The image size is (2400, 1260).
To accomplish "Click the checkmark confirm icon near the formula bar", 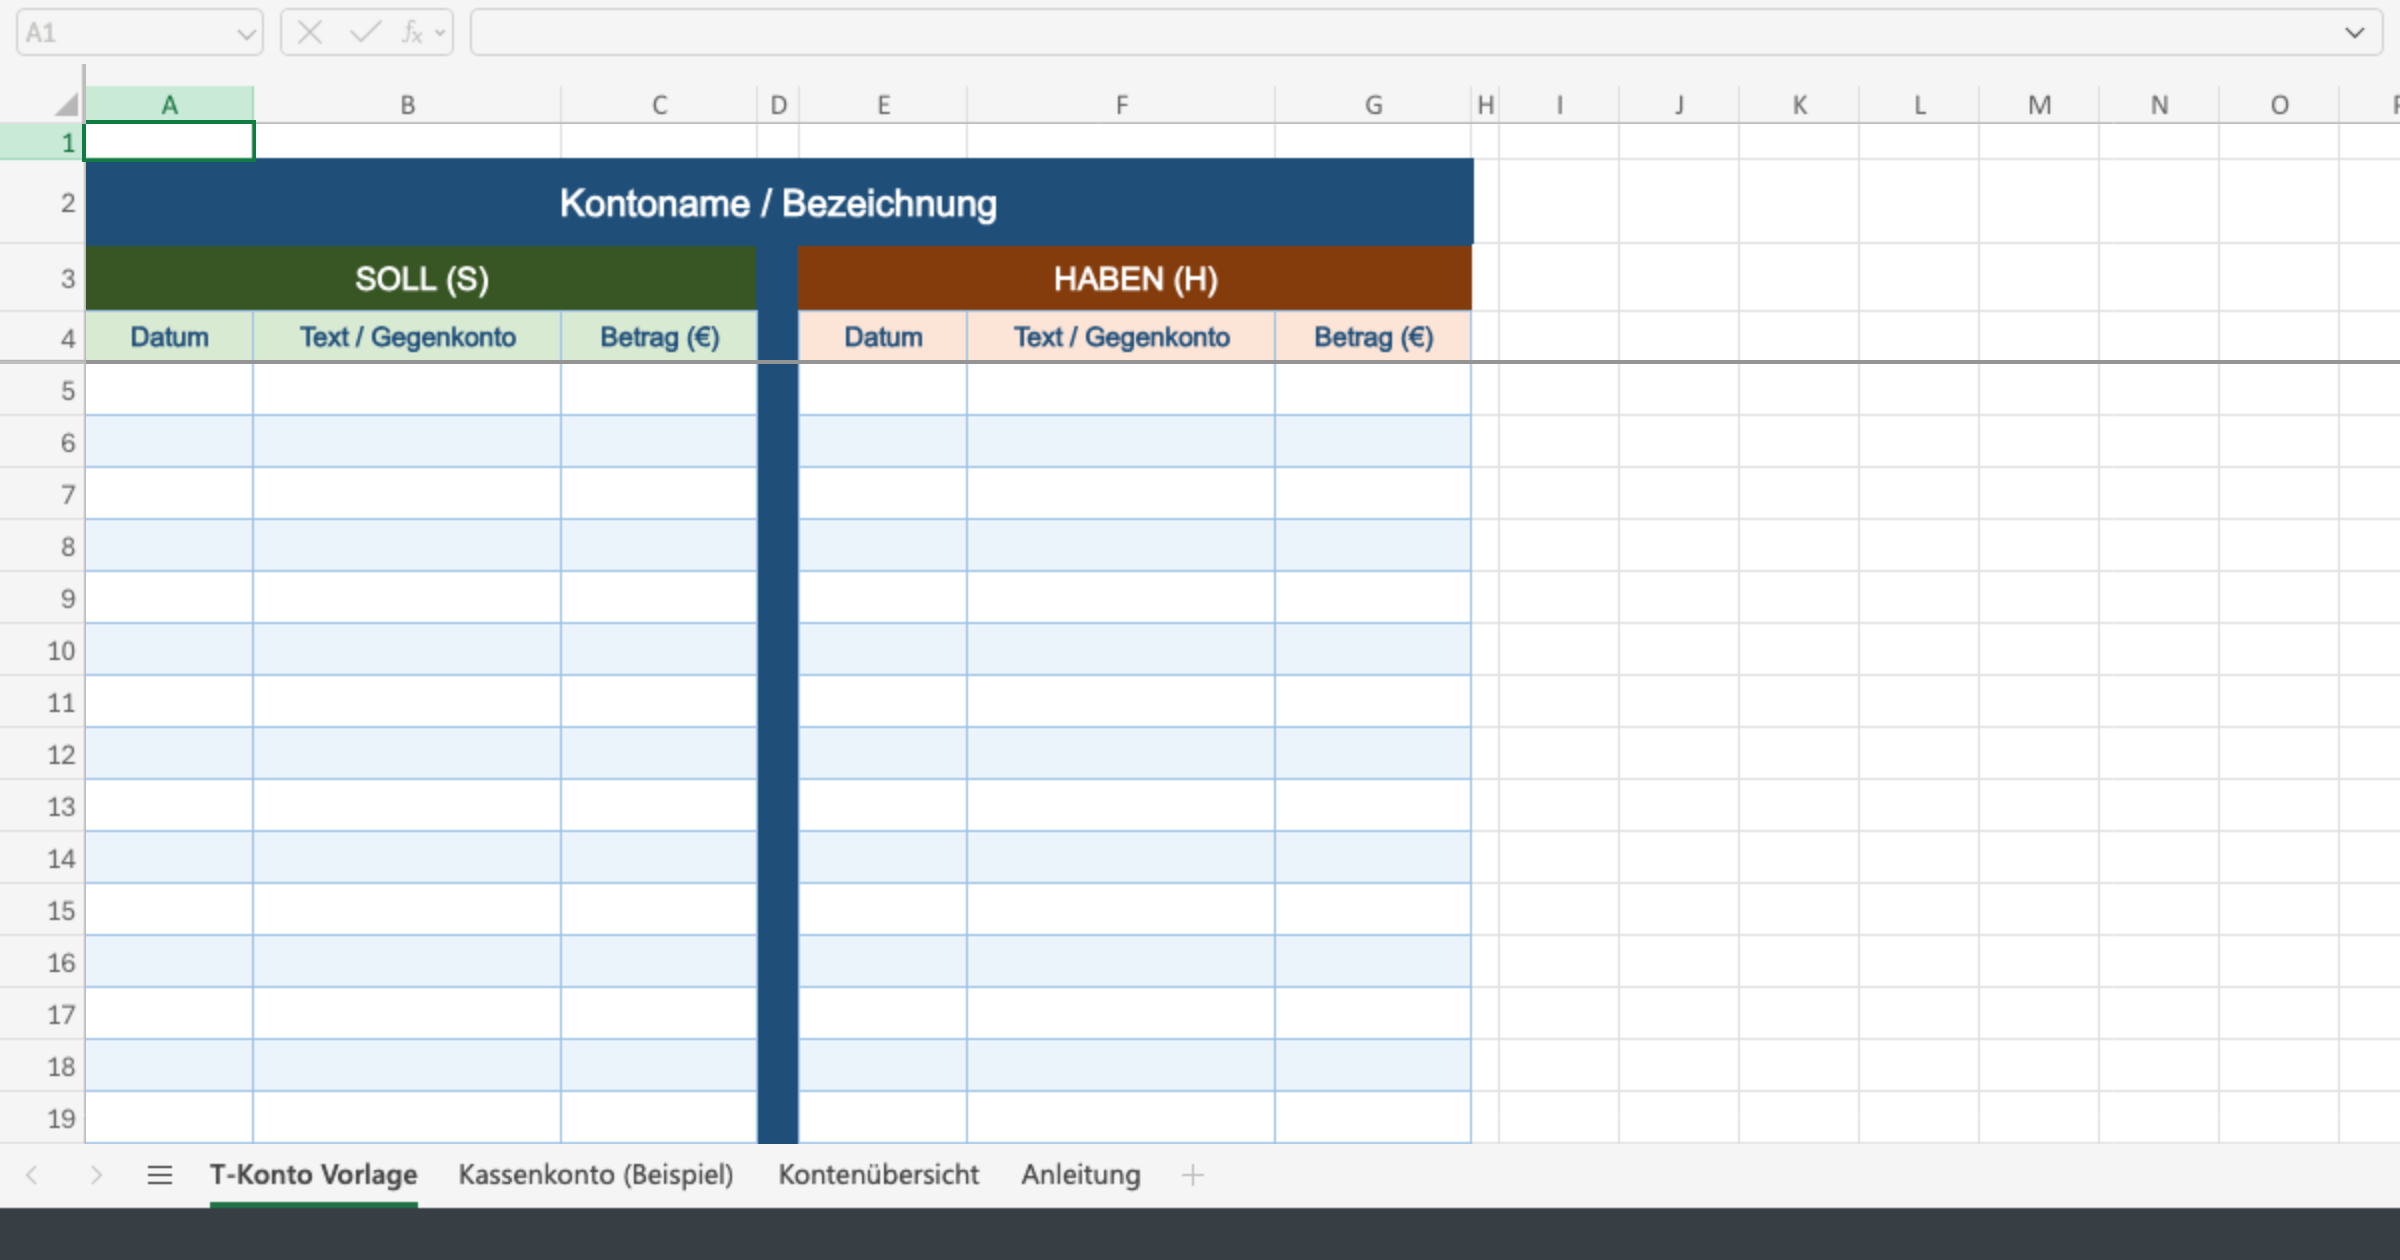I will click(x=364, y=31).
